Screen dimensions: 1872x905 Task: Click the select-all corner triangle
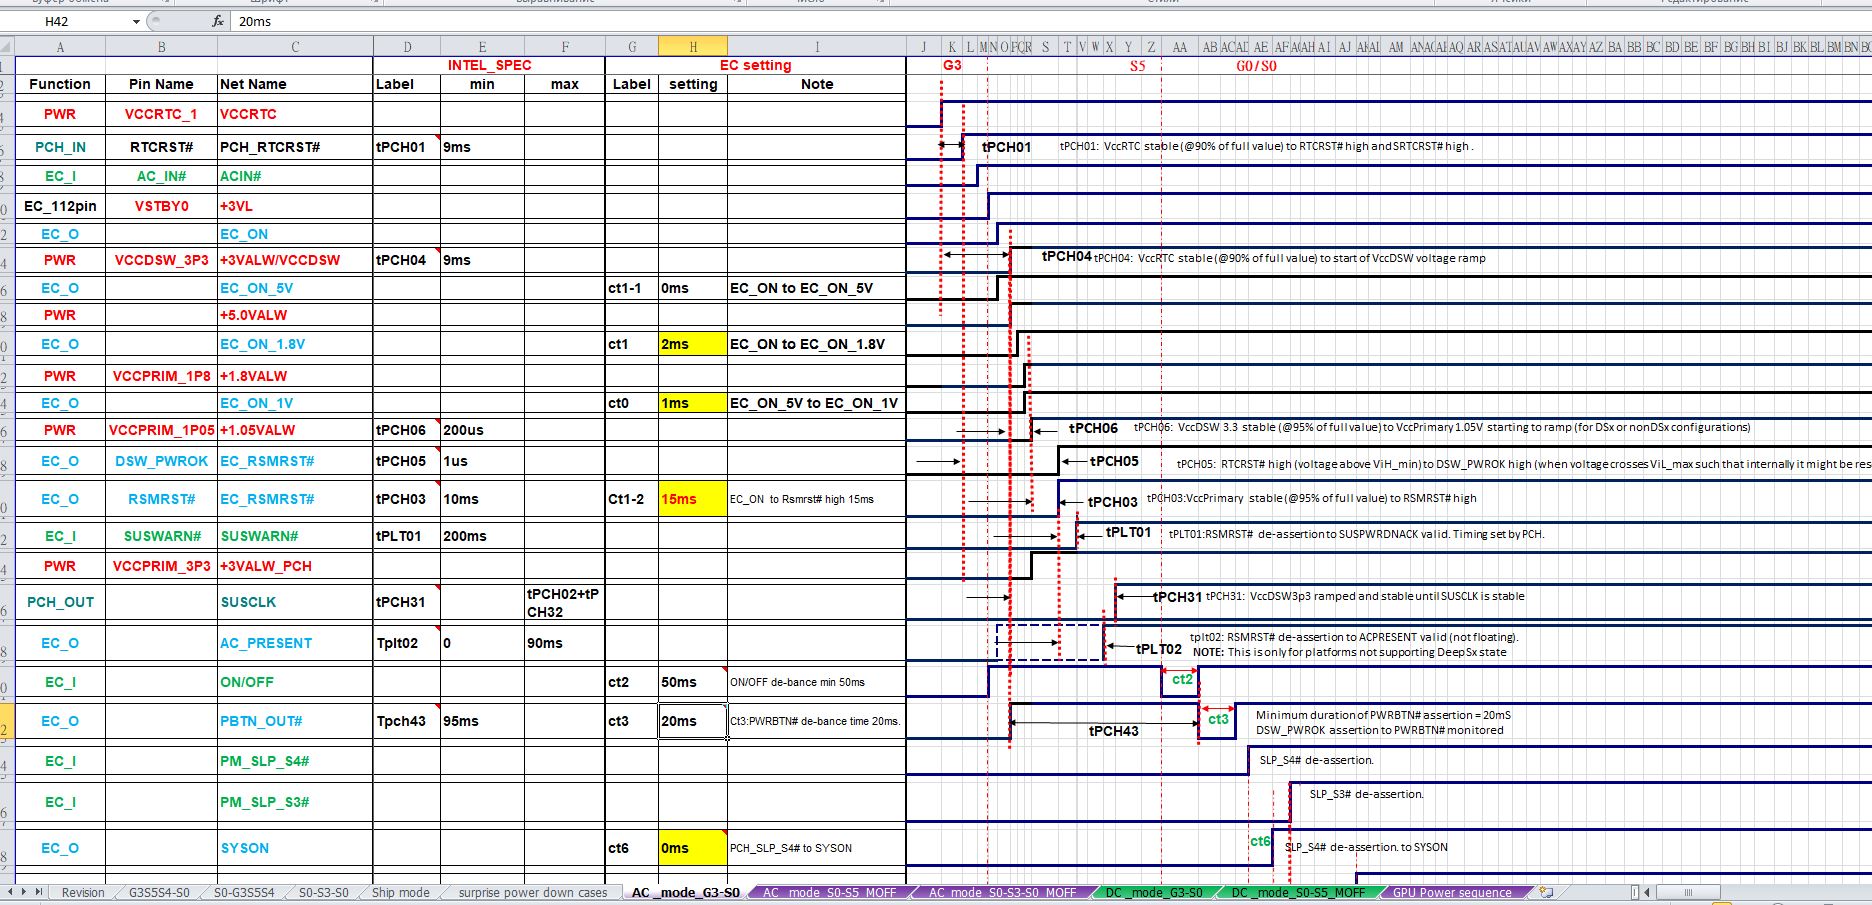coord(7,47)
